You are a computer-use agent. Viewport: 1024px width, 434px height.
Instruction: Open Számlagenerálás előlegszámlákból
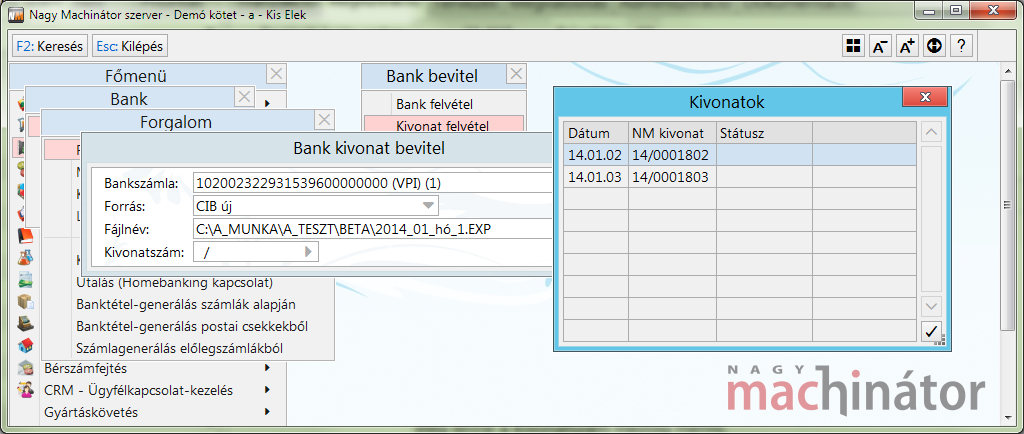point(180,348)
